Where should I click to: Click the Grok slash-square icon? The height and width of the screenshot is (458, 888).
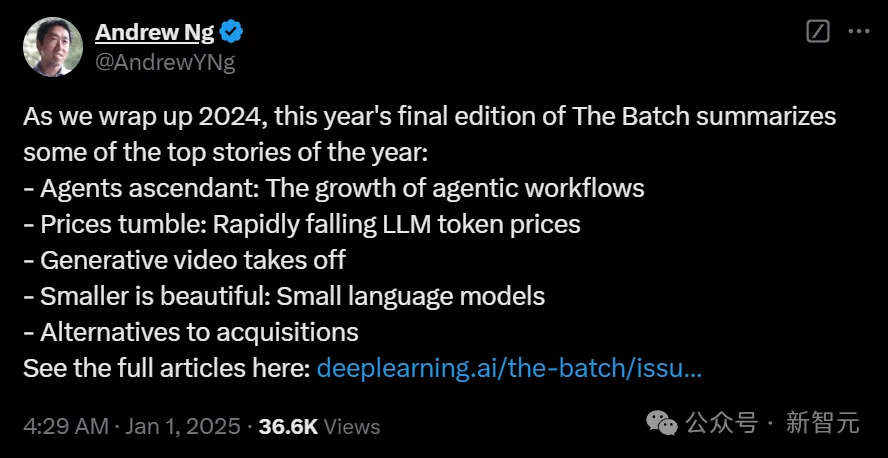click(x=817, y=32)
